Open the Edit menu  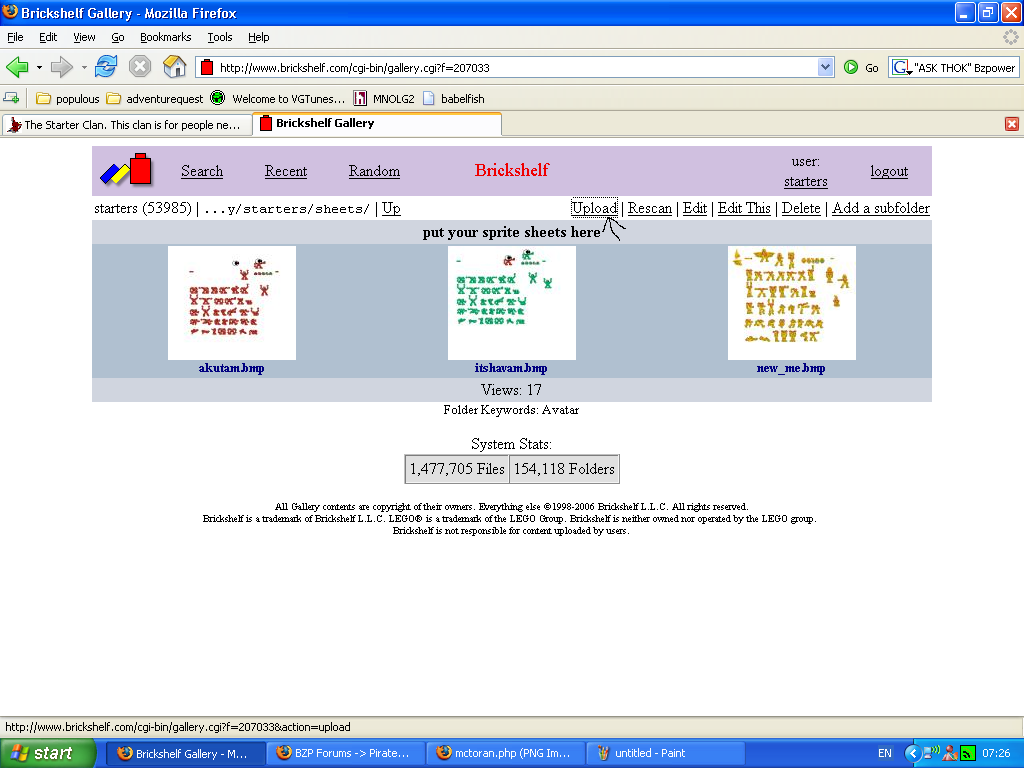click(48, 37)
